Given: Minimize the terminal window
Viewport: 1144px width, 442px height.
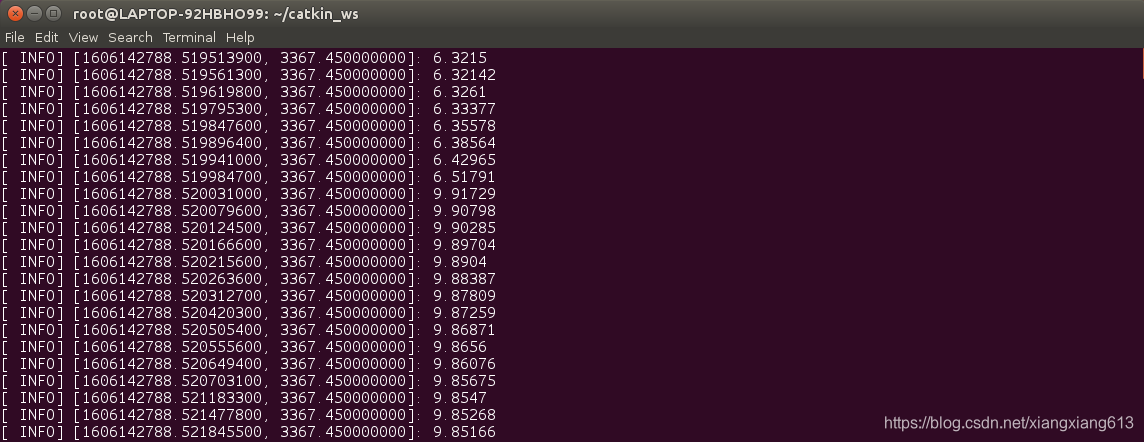Looking at the screenshot, I should coord(34,13).
